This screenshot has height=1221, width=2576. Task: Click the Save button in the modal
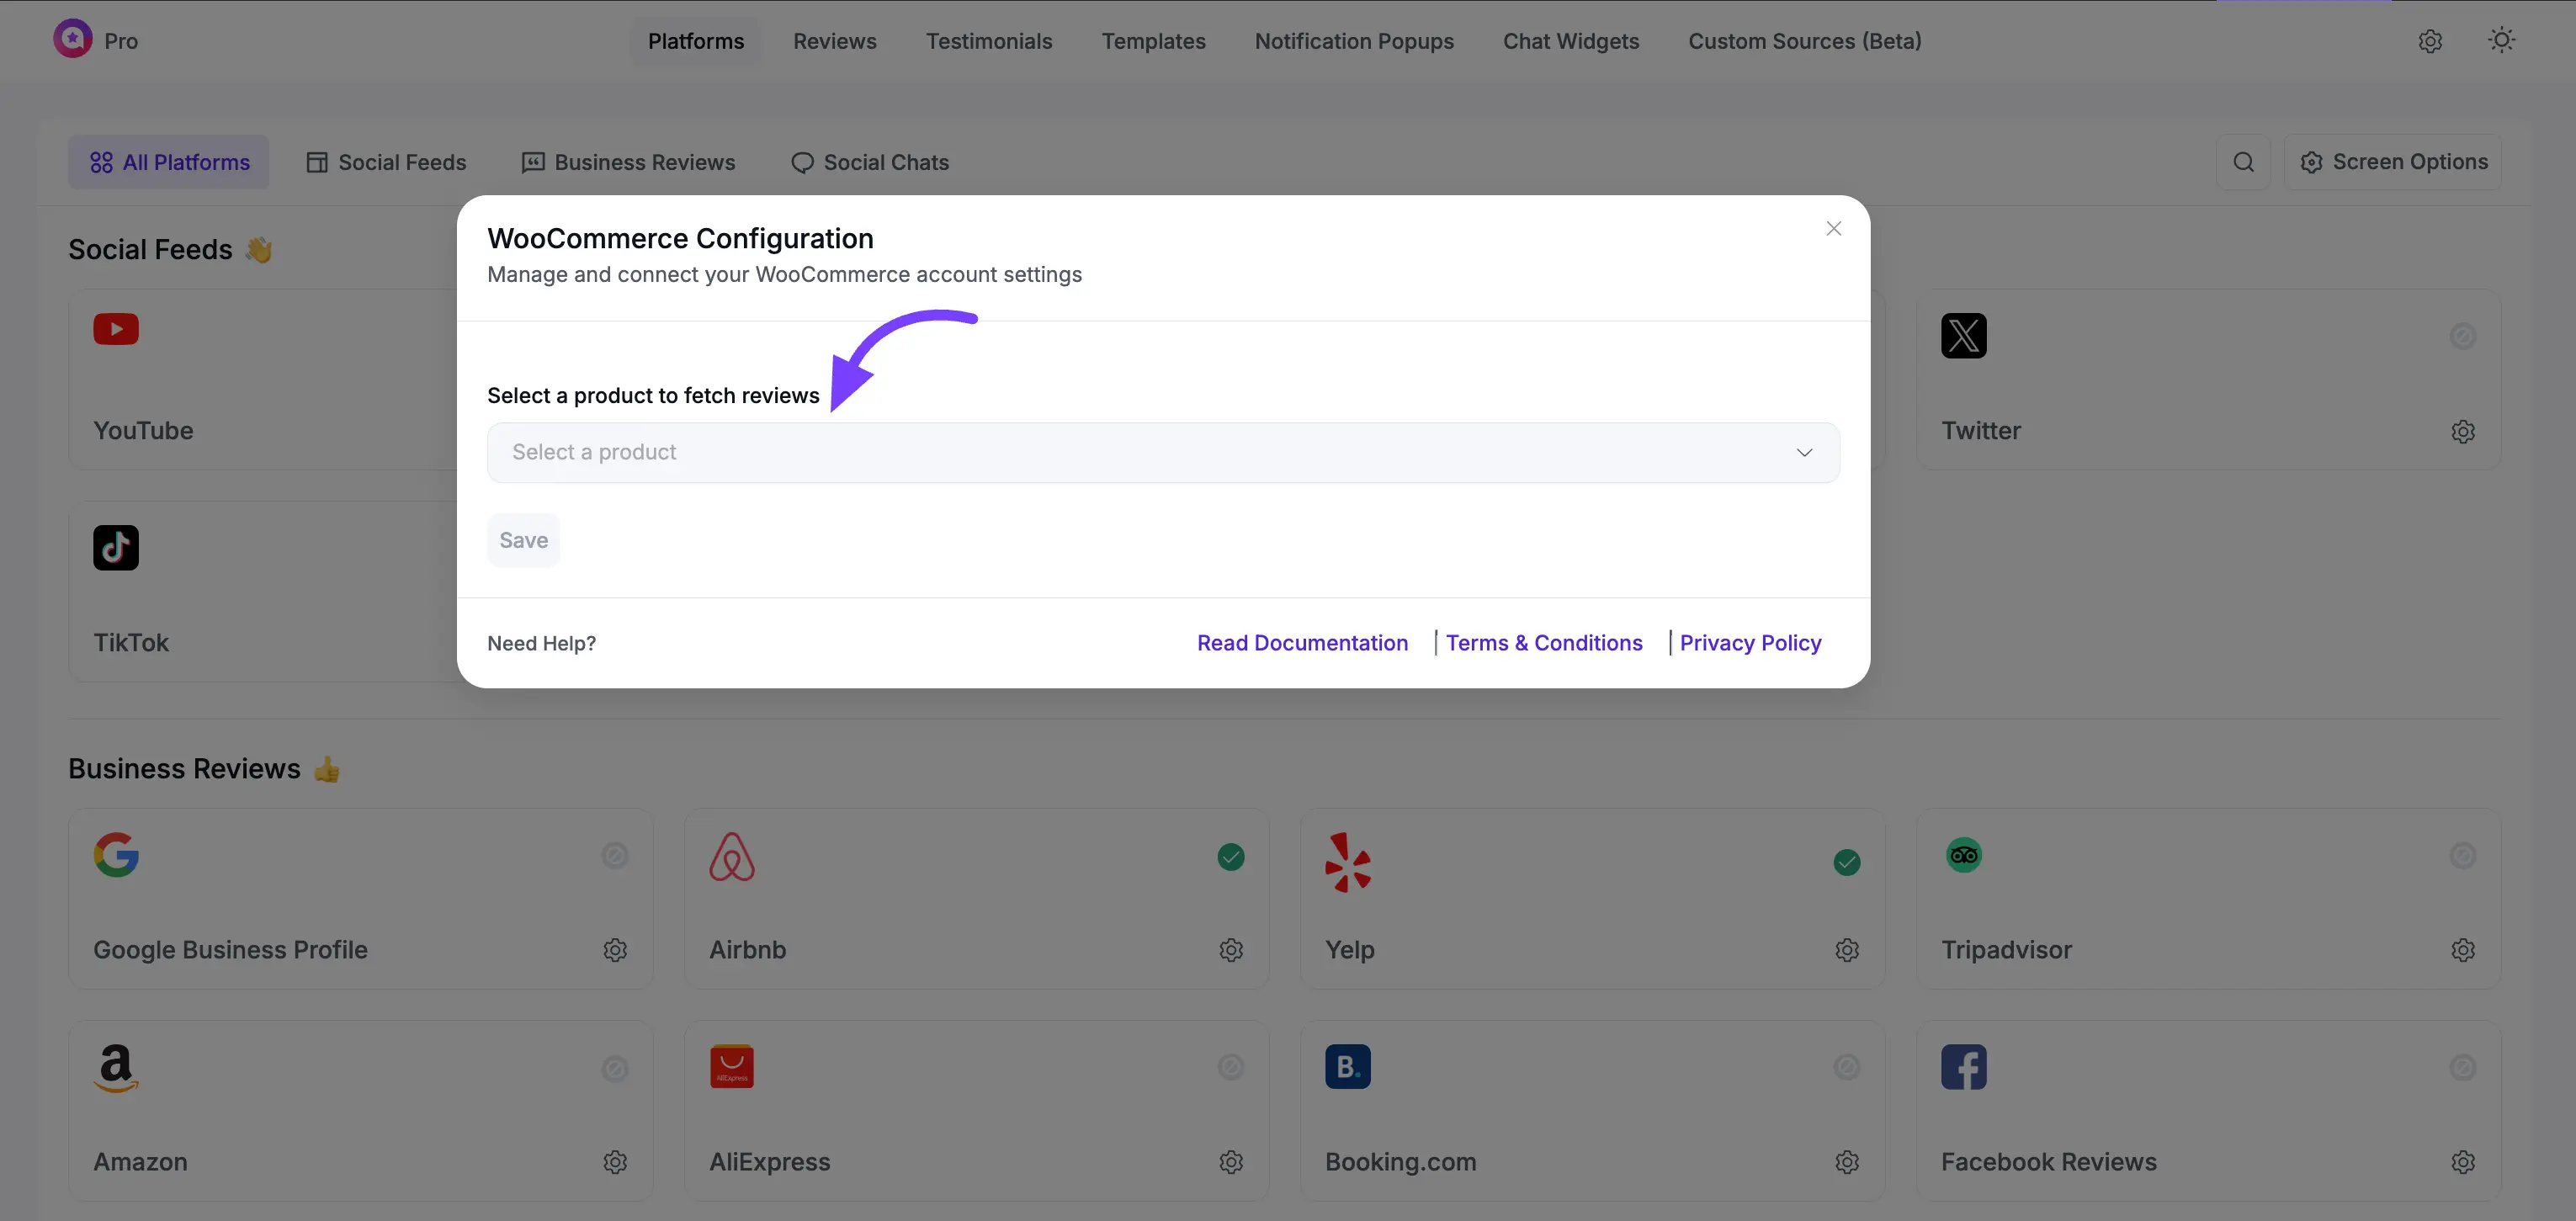click(x=523, y=539)
